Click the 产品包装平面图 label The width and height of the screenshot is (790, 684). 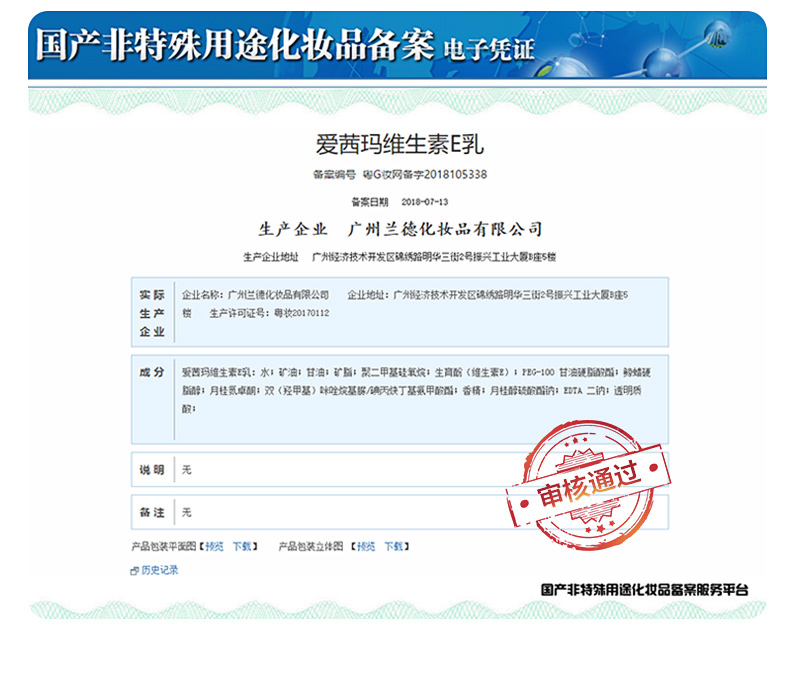(x=164, y=546)
